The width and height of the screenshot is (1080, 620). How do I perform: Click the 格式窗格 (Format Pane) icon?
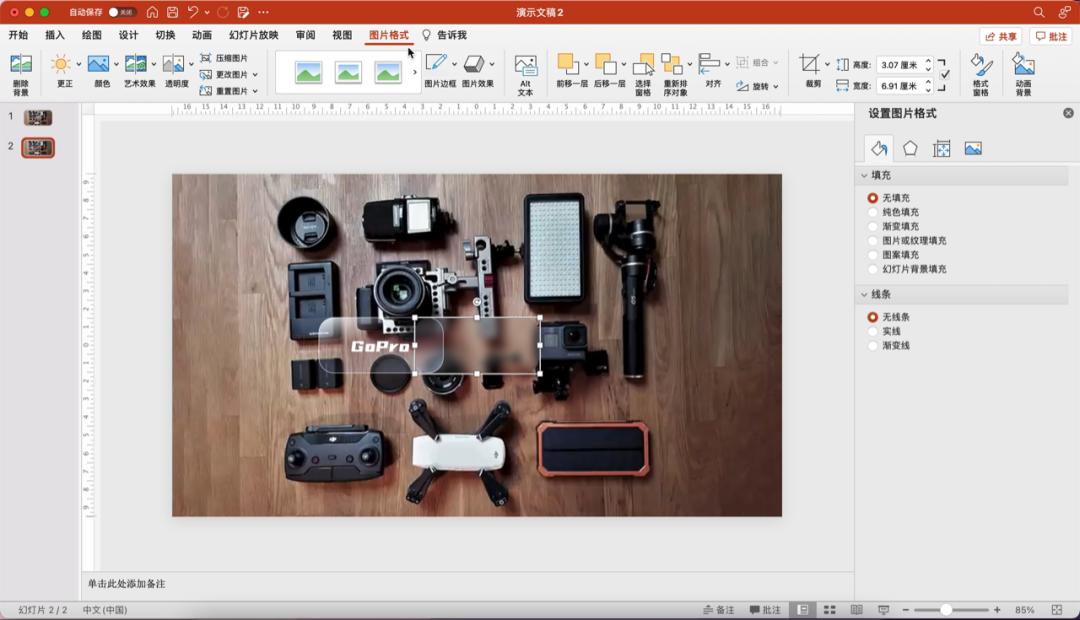tap(981, 66)
